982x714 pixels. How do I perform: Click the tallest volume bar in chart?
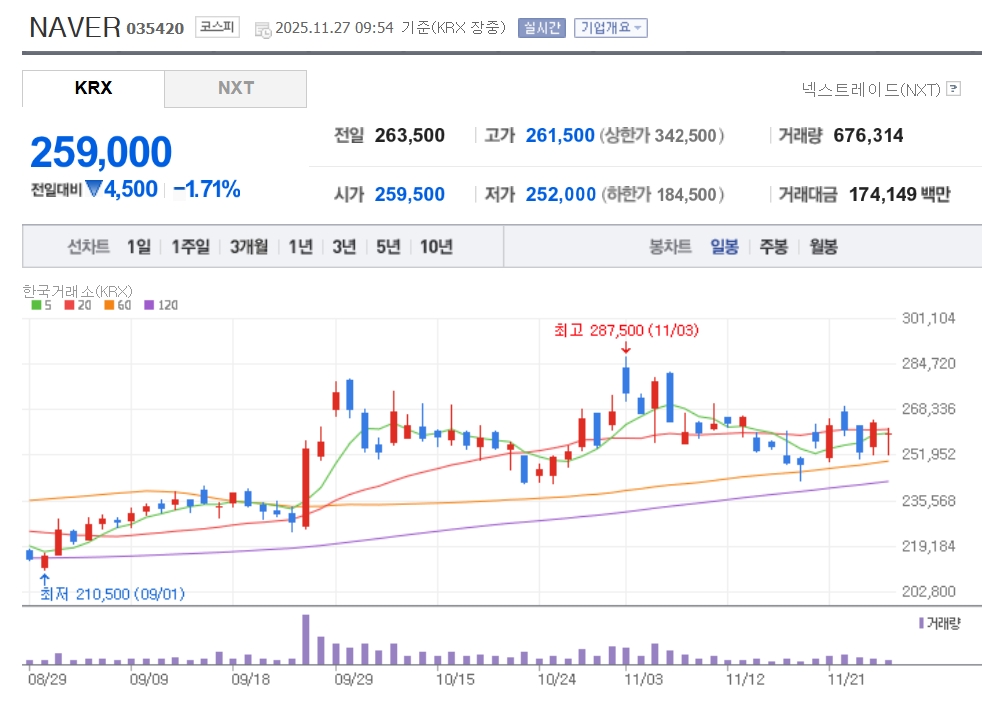[x=306, y=639]
